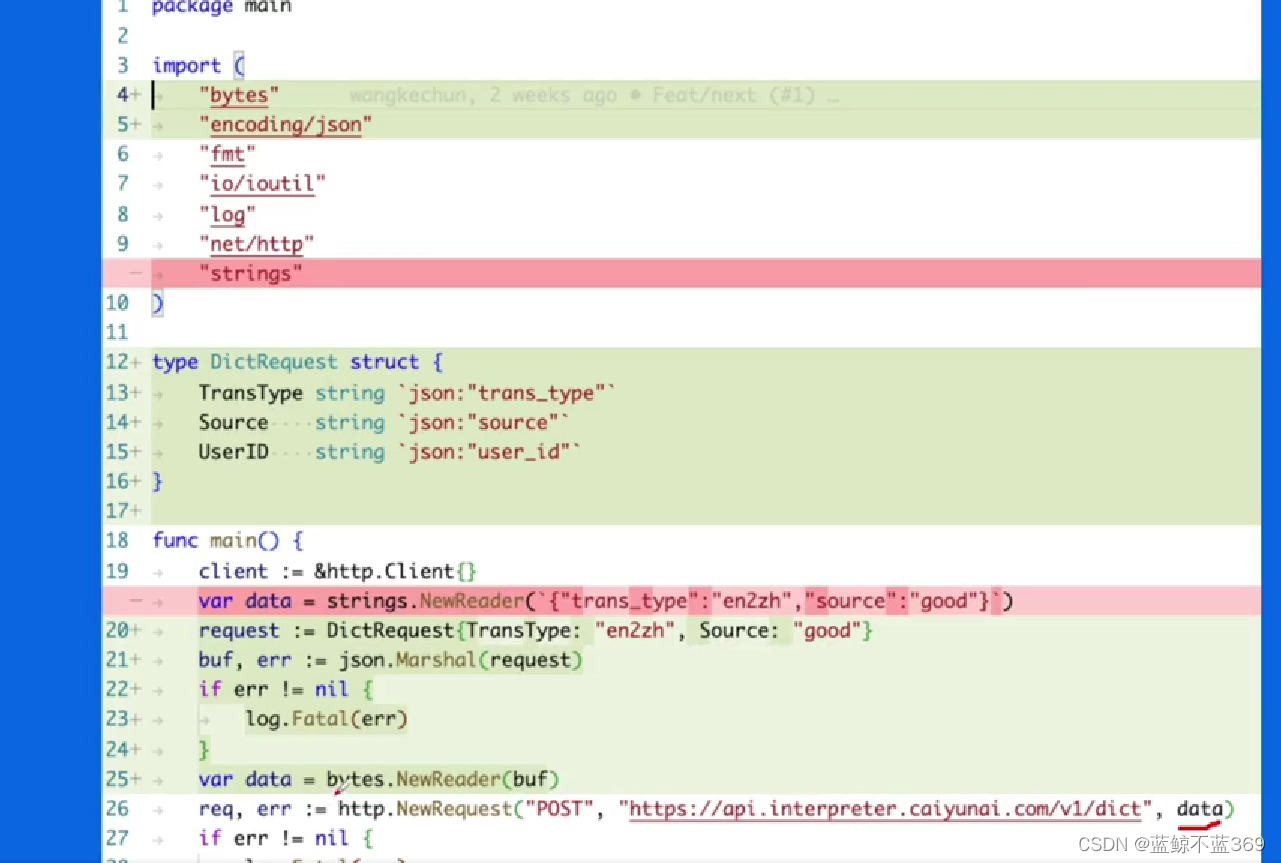Click the &http.Client{} expression
The width and height of the screenshot is (1281, 863).
click(396, 571)
